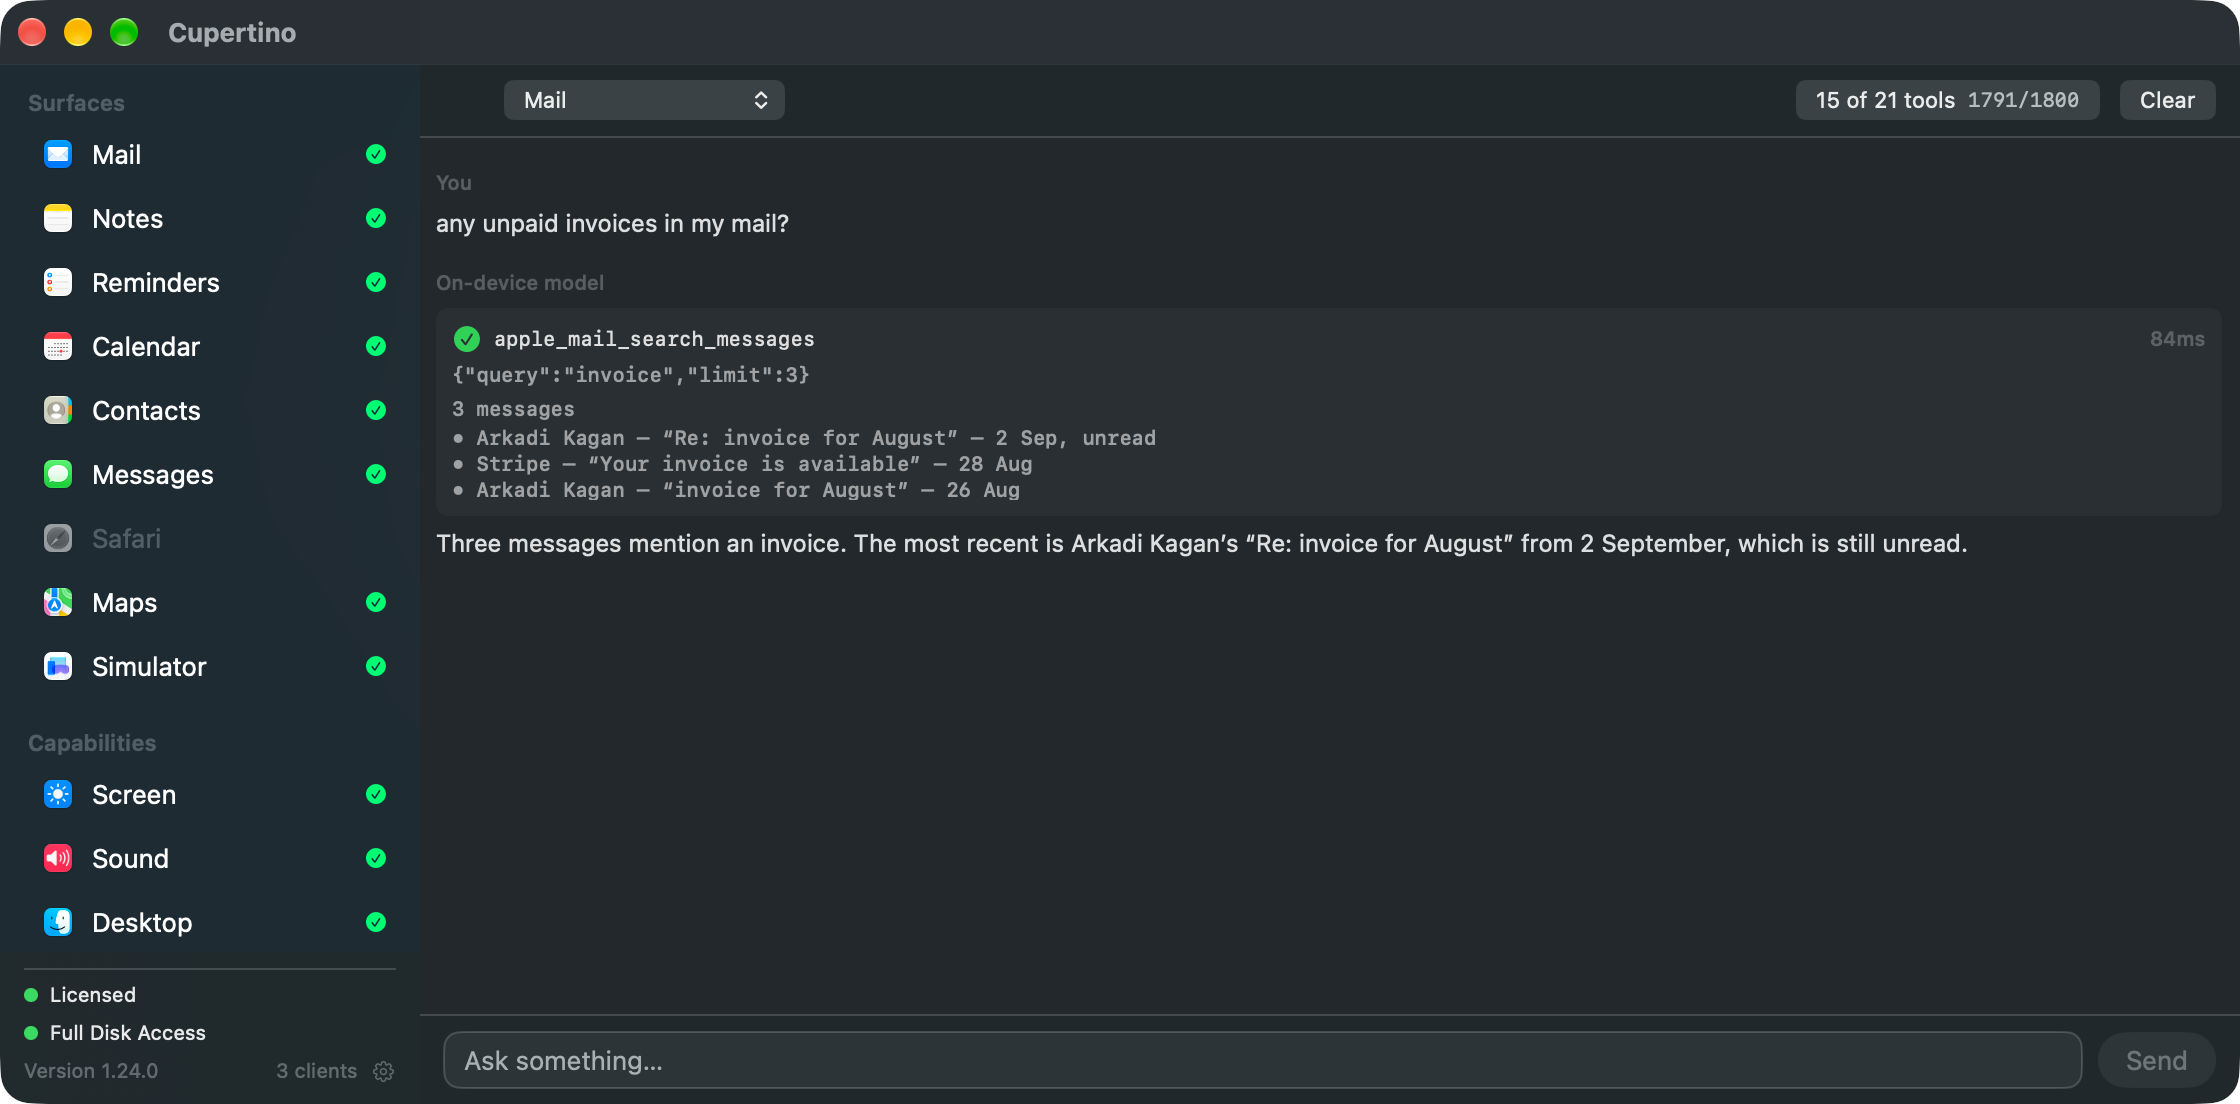This screenshot has height=1104, width=2240.
Task: Click the Send button
Action: 2156,1060
